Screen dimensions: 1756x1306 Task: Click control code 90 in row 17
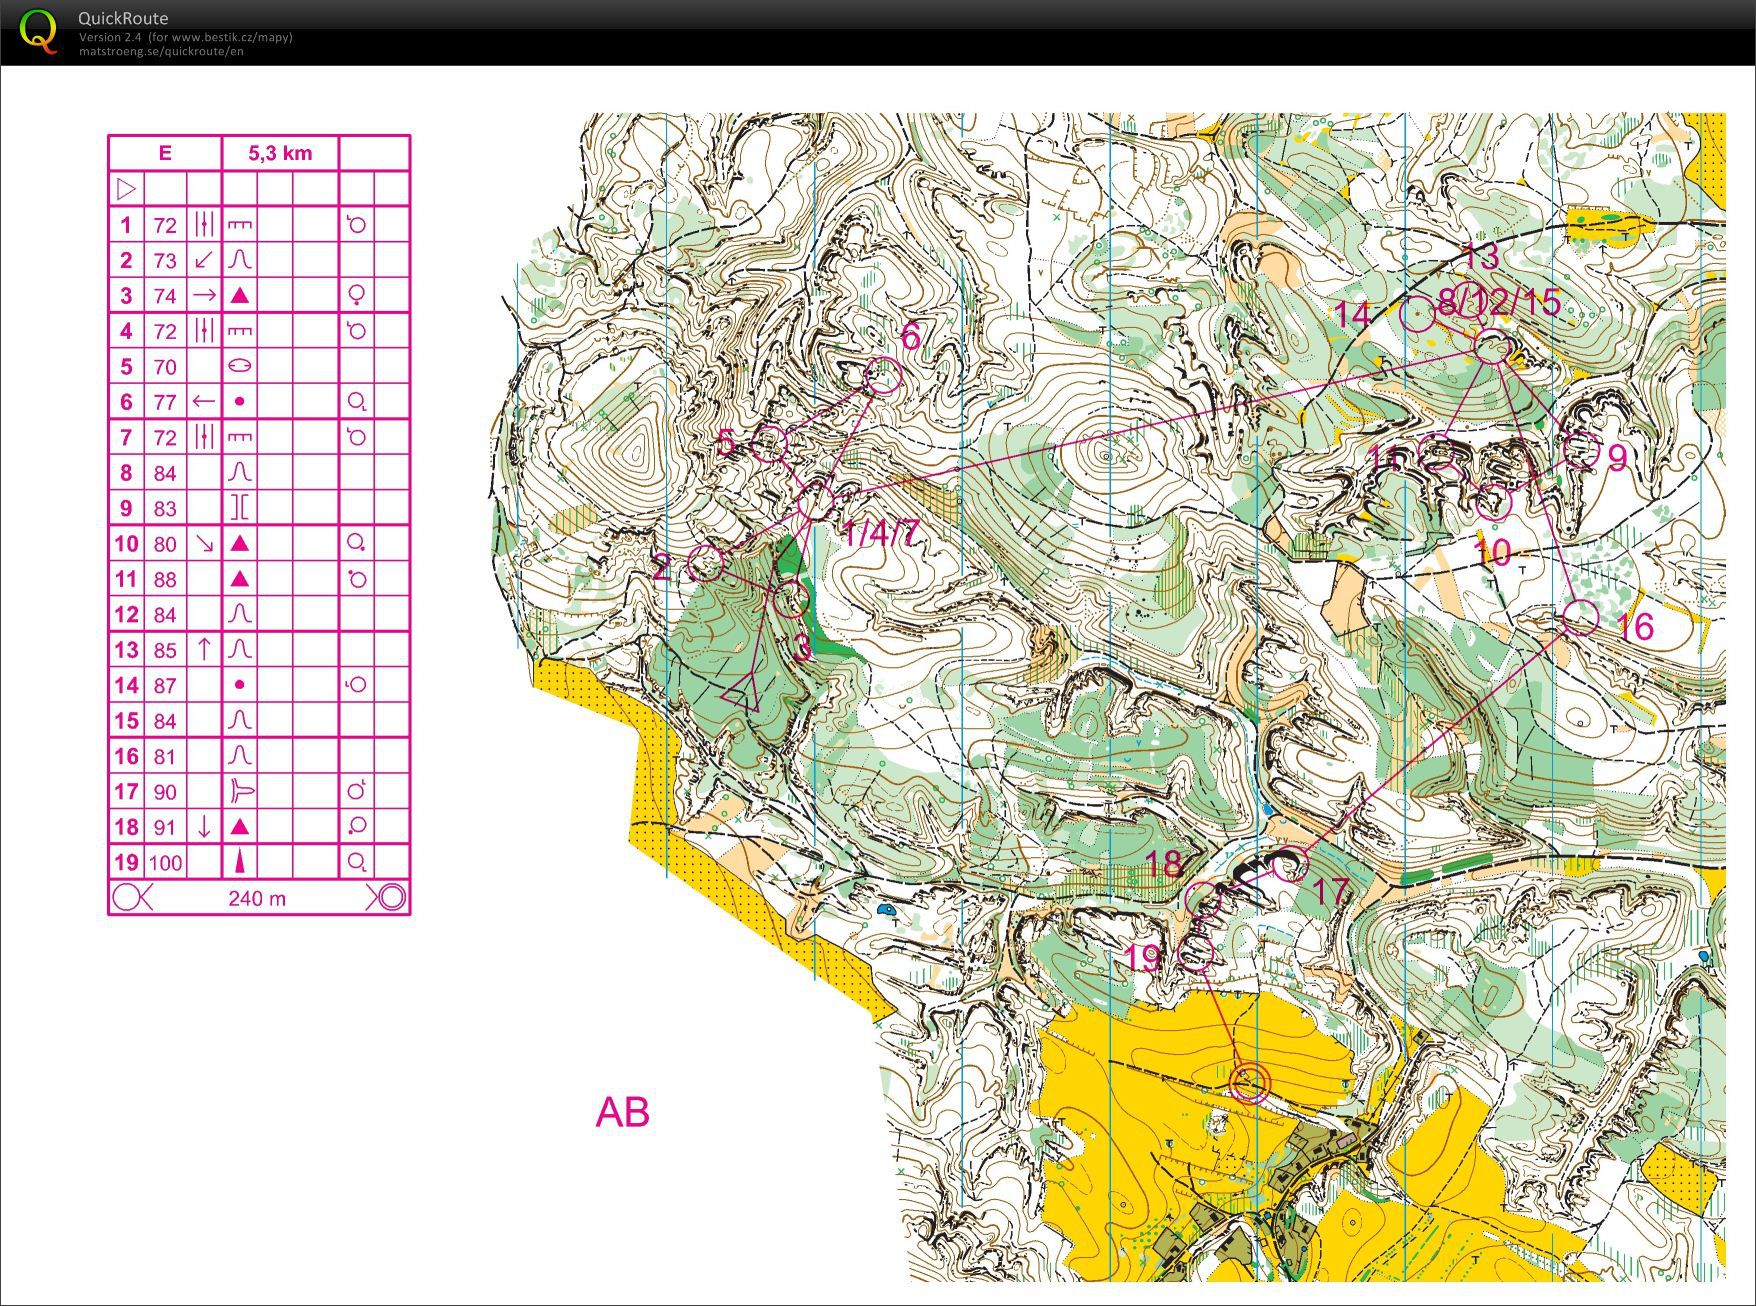[165, 792]
